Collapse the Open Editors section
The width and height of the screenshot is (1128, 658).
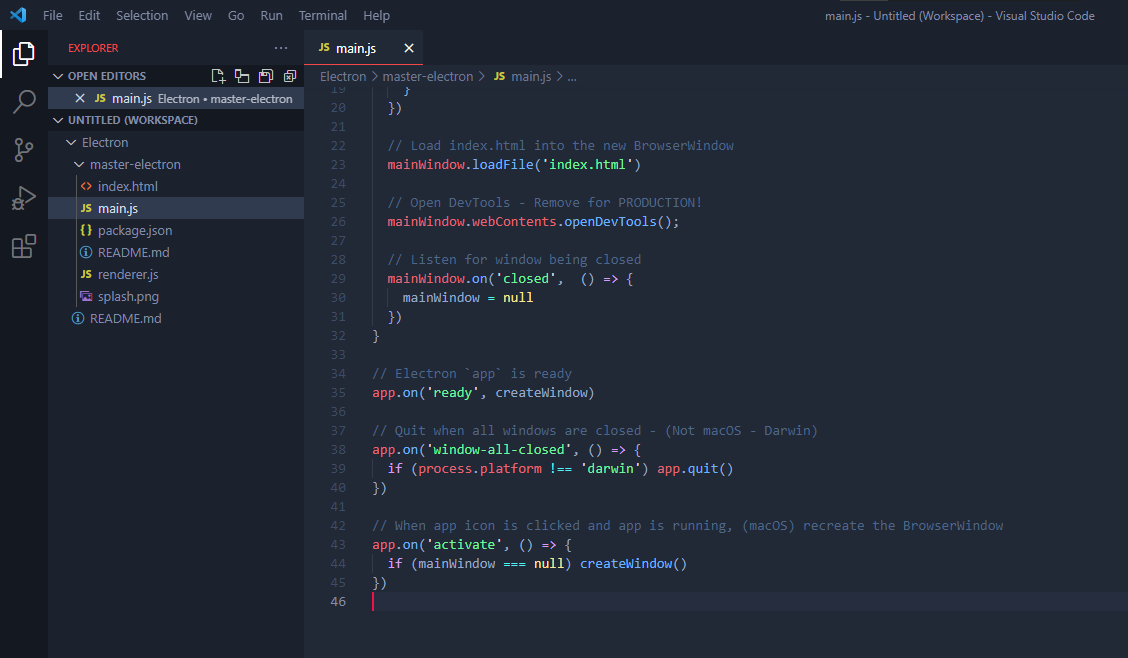pos(58,76)
